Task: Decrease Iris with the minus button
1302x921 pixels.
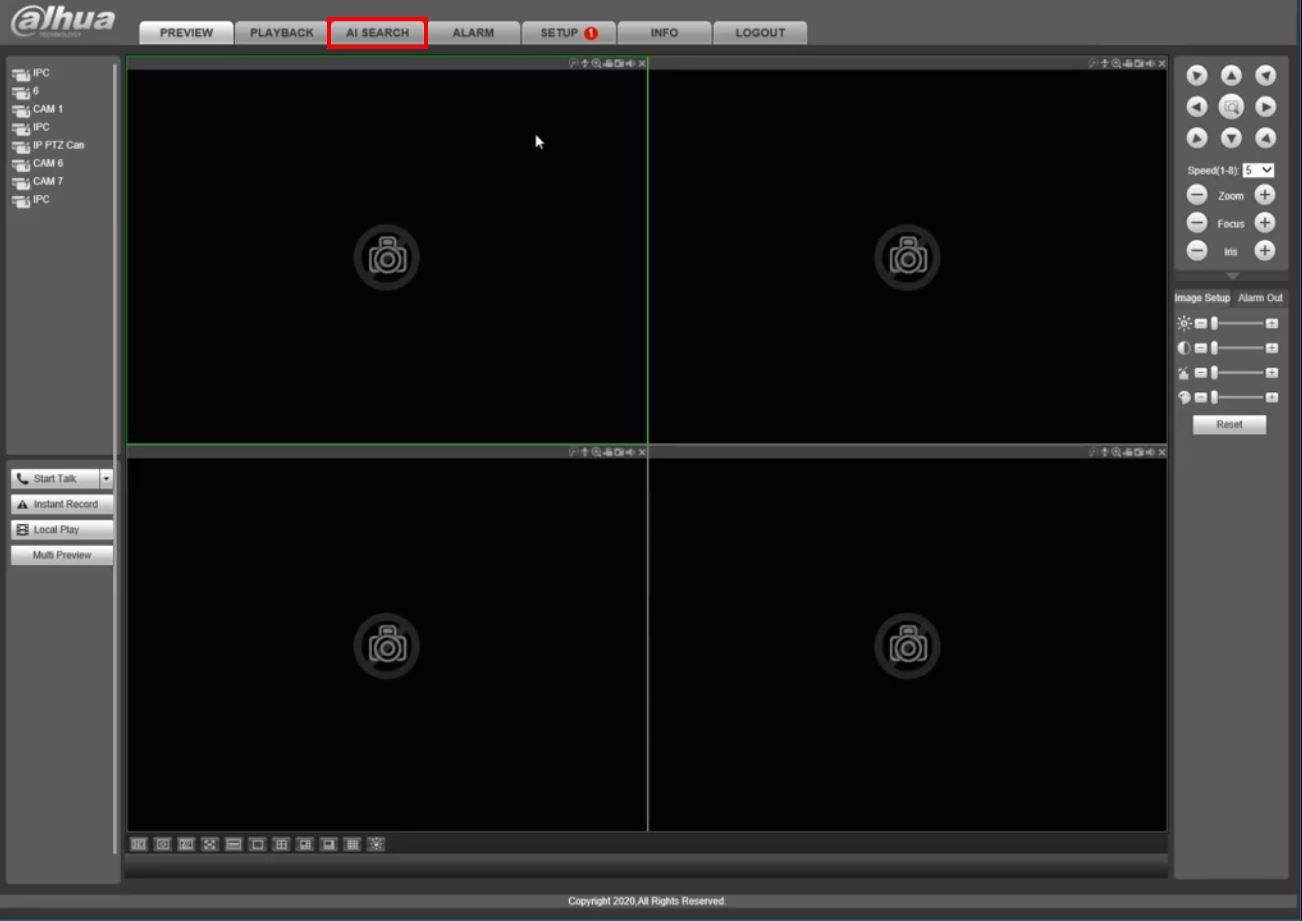Action: (1197, 251)
